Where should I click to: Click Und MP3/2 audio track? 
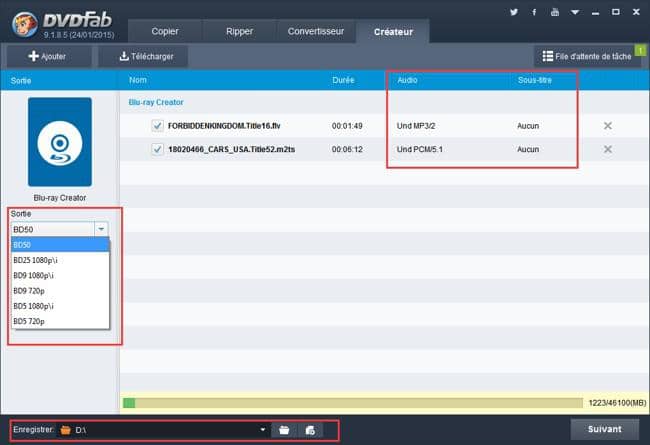tap(416, 126)
